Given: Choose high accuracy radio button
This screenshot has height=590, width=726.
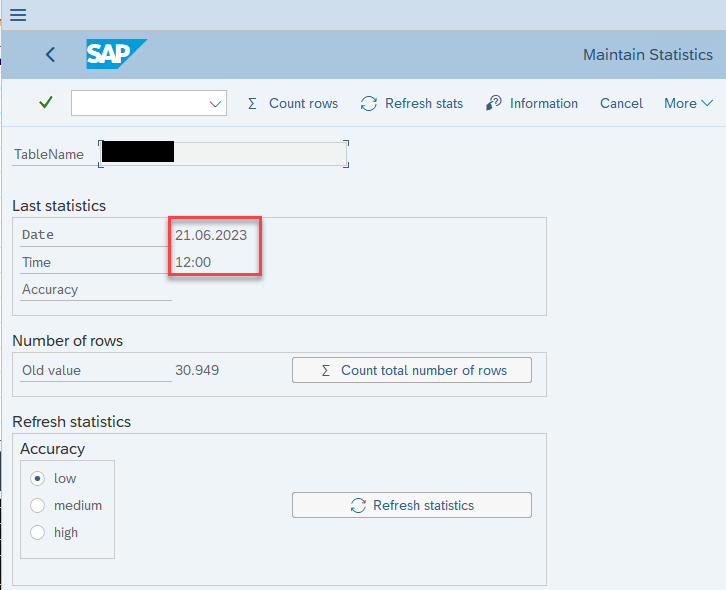Looking at the screenshot, I should pyautogui.click(x=38, y=533).
